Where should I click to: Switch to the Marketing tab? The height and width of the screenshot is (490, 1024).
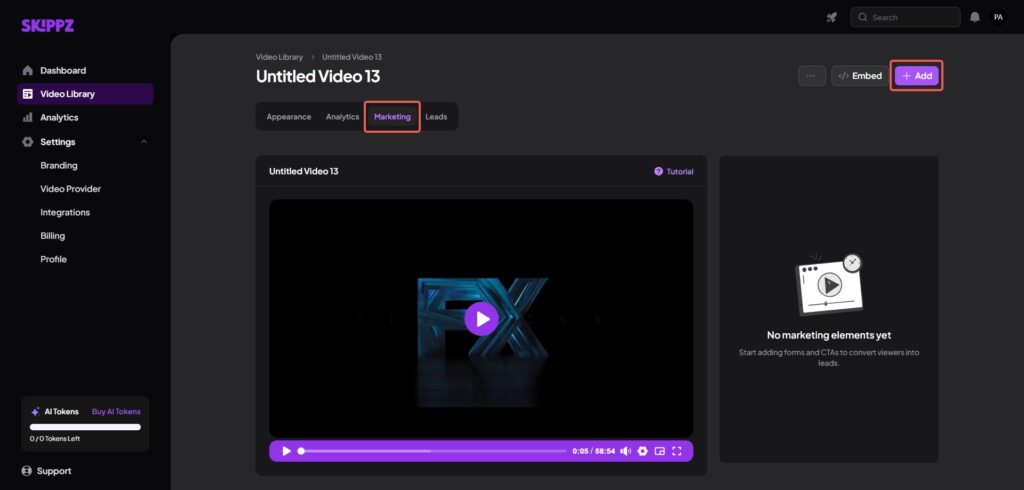pos(392,117)
